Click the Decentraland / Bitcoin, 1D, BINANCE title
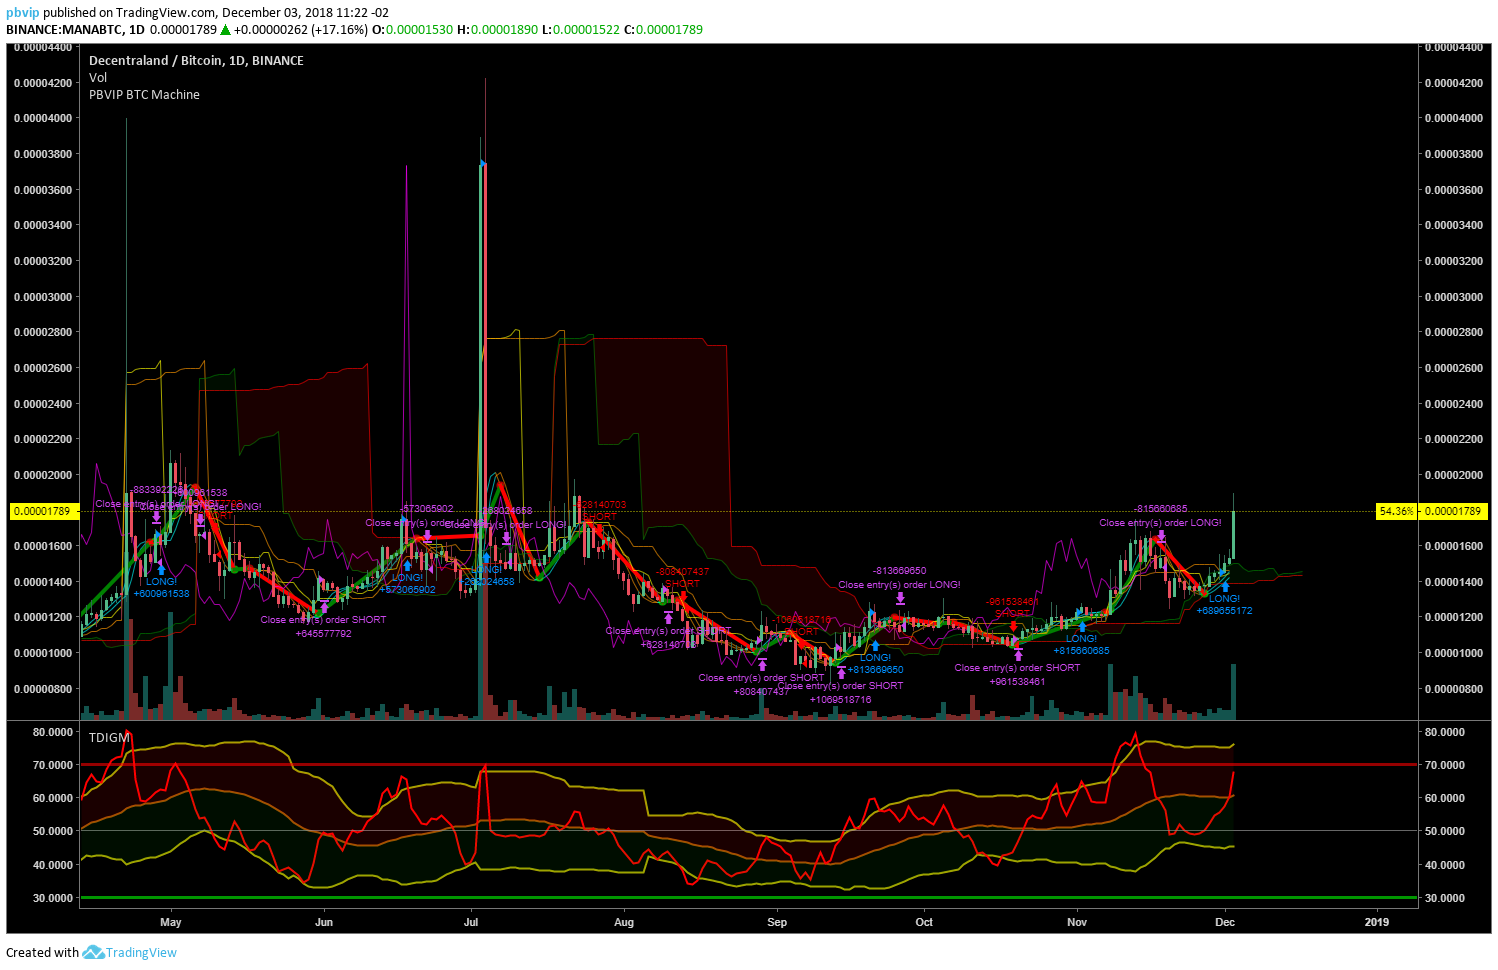This screenshot has width=1498, height=970. tap(196, 61)
